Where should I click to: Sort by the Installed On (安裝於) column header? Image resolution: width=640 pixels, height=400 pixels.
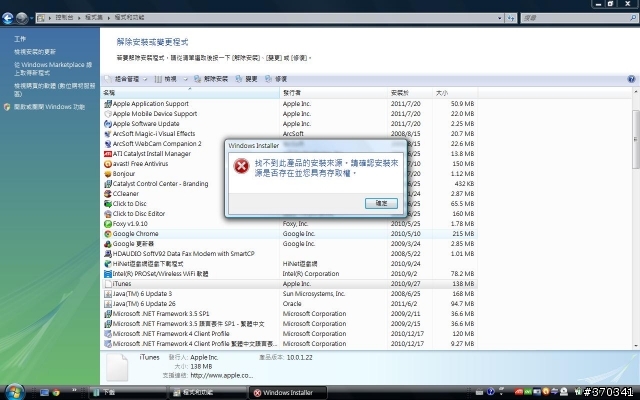410,93
